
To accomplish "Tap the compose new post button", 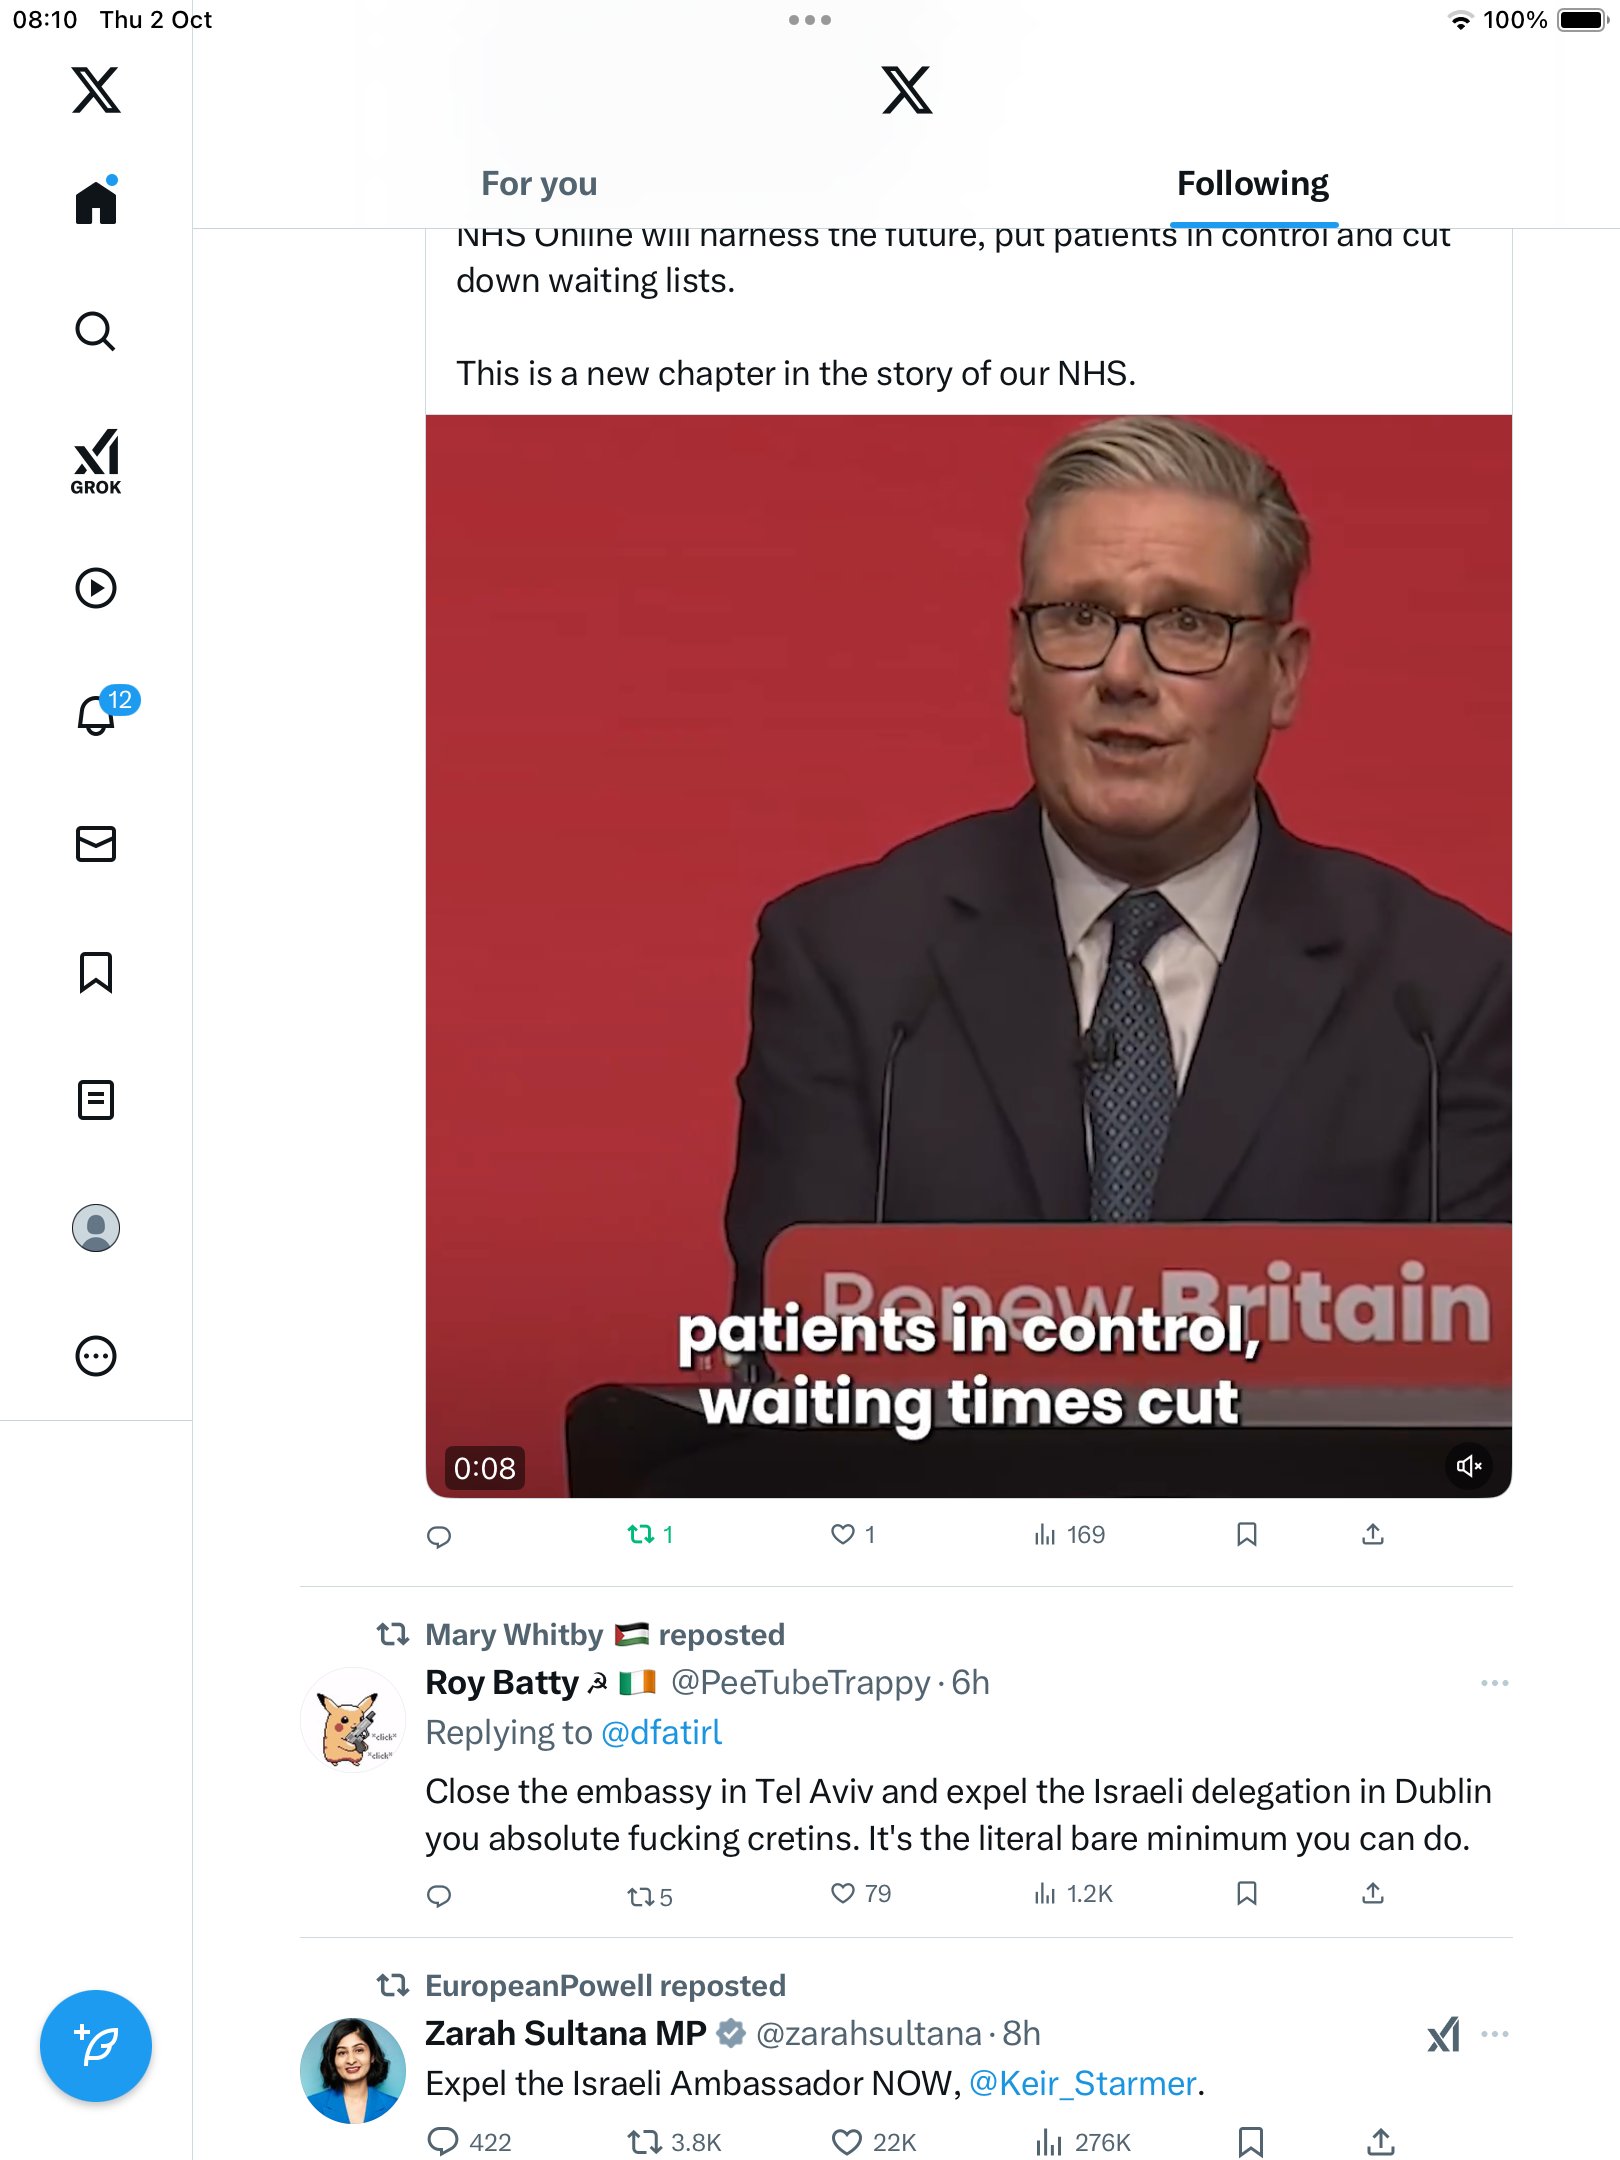I will pyautogui.click(x=96, y=2046).
